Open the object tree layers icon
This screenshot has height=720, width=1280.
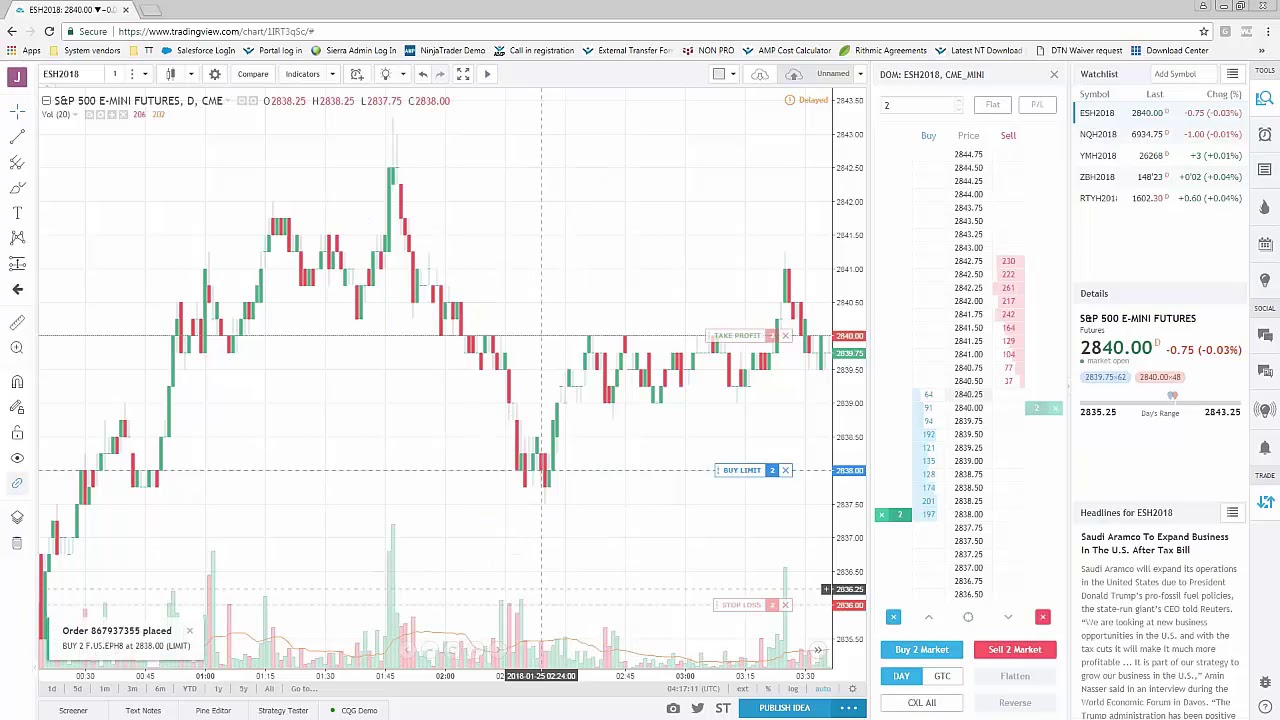point(17,517)
